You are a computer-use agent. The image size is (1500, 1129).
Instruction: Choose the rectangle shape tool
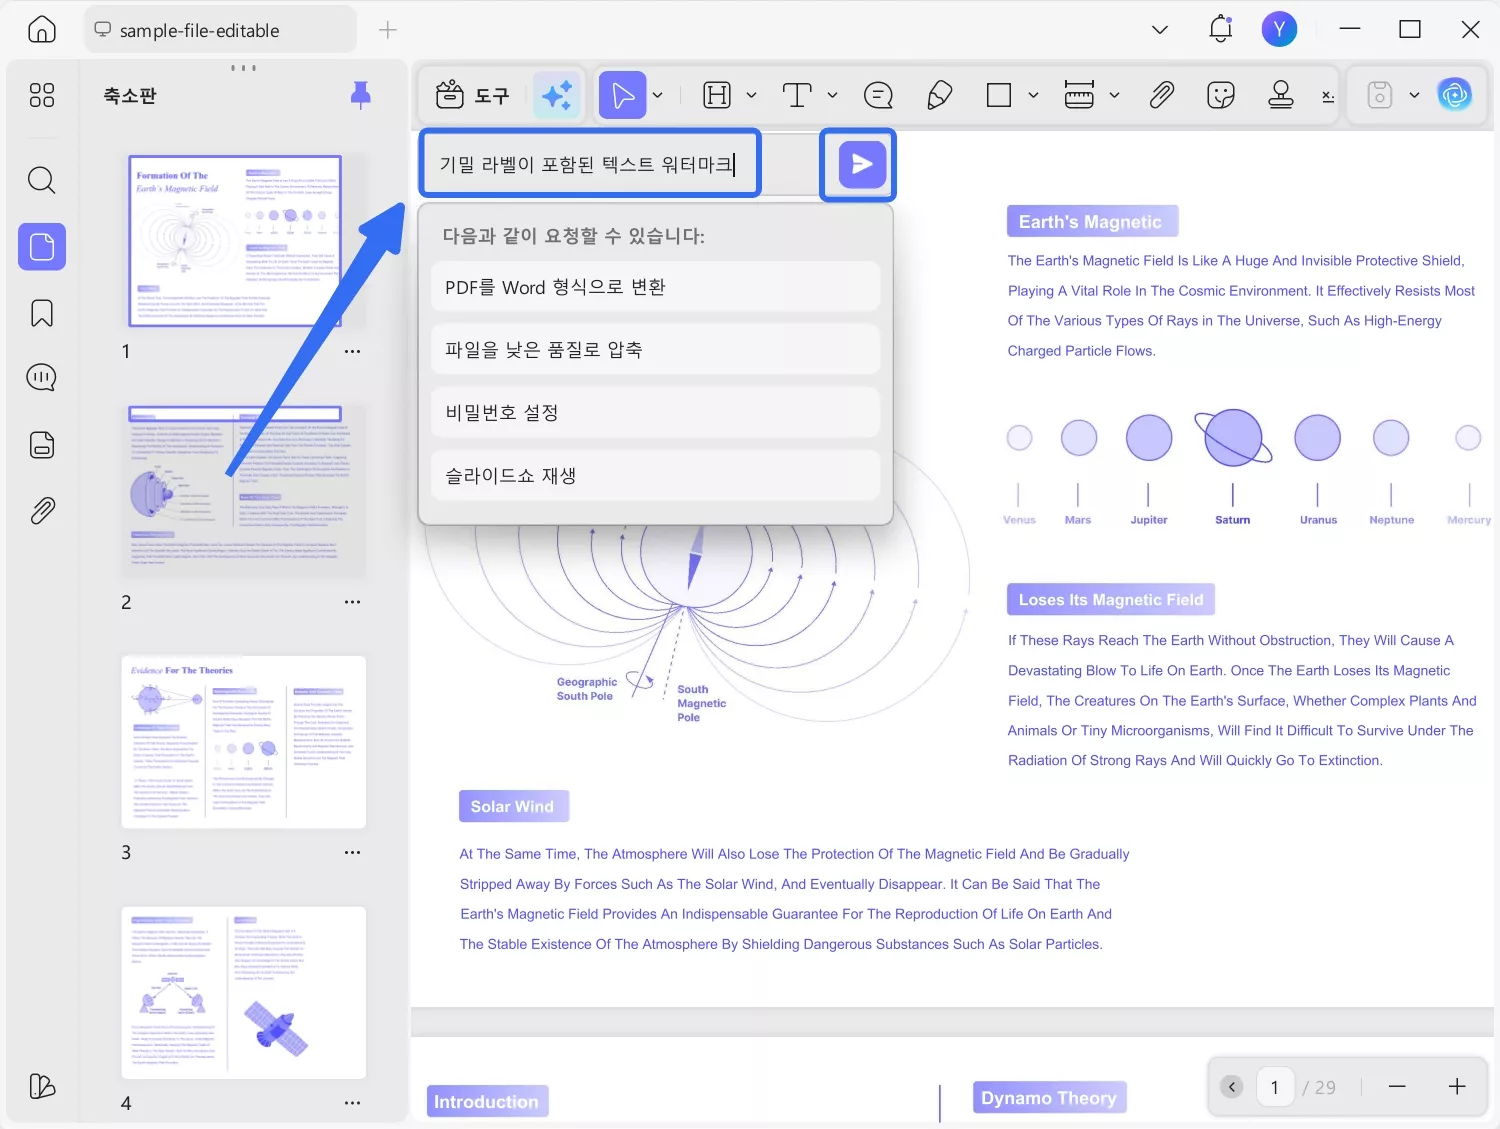pos(999,95)
